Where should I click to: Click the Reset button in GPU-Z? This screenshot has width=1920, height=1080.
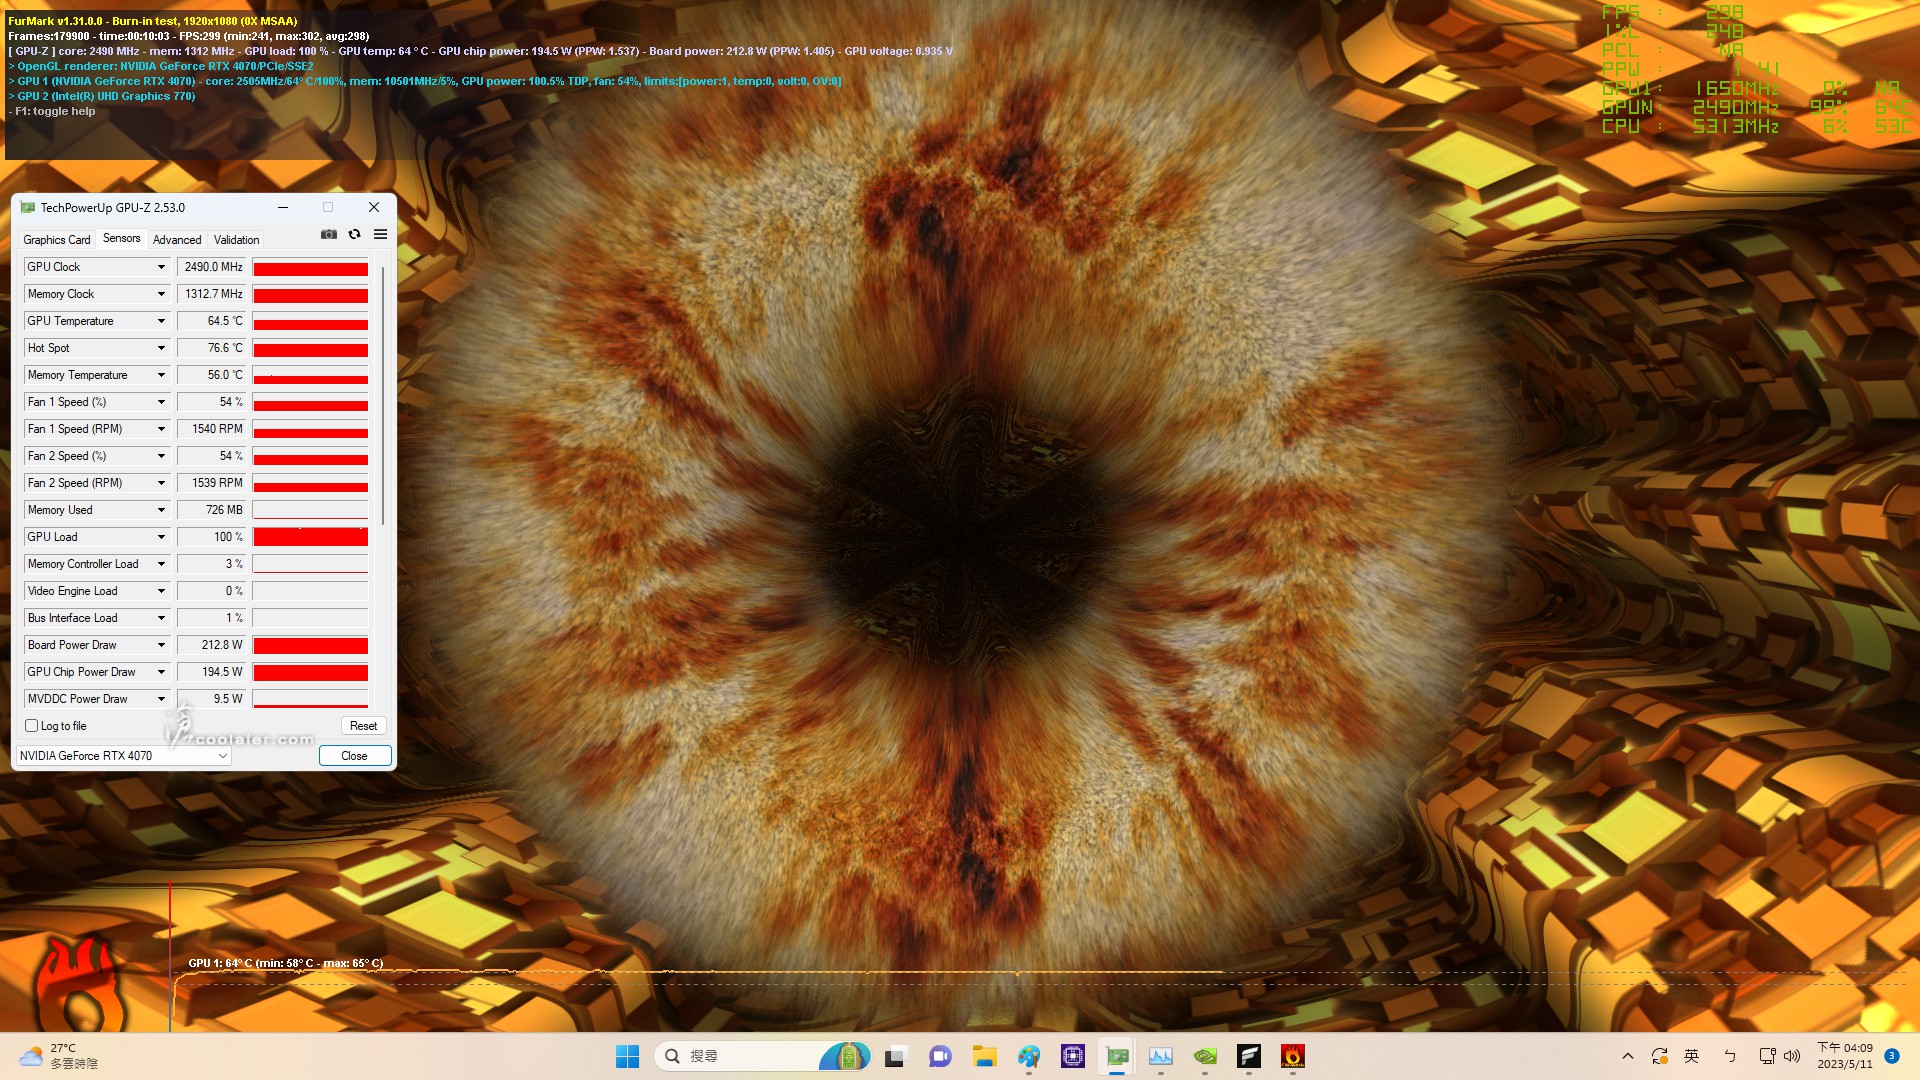tap(364, 726)
